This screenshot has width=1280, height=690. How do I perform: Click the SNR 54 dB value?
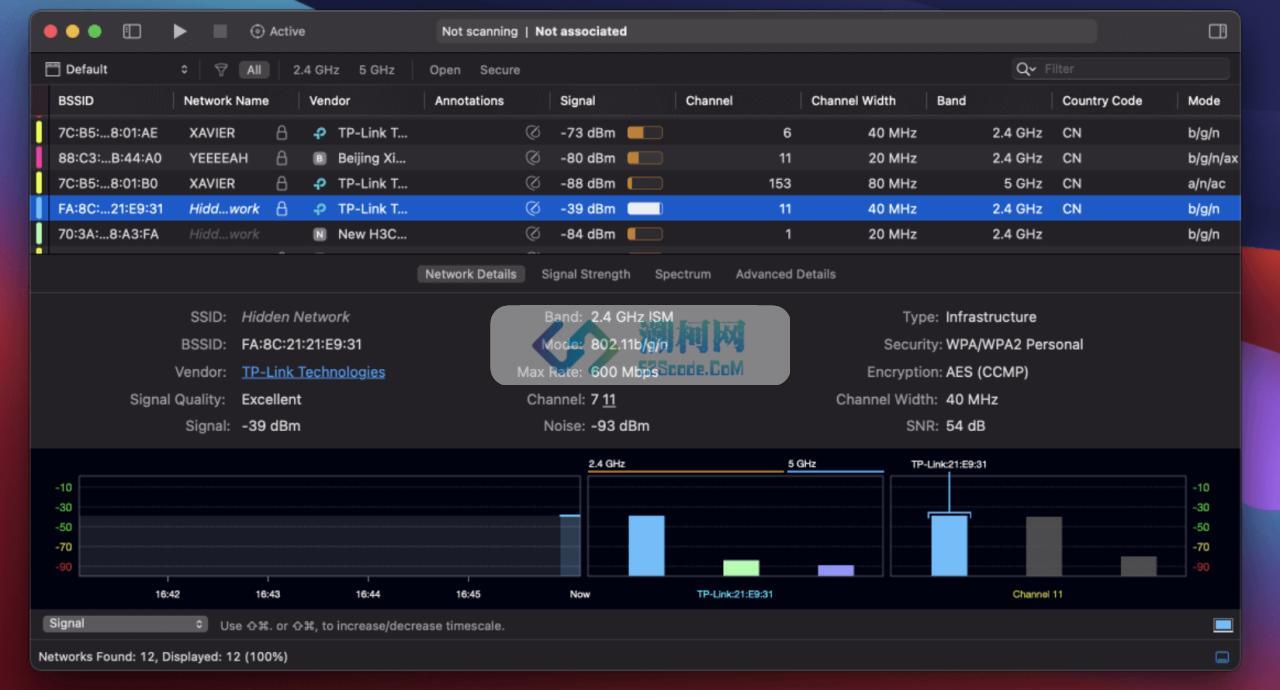pos(966,426)
